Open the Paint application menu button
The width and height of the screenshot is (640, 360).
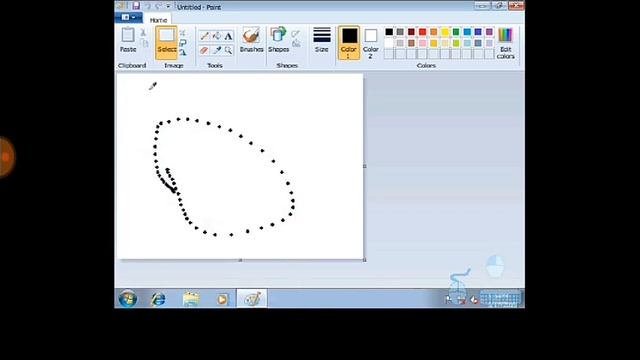coord(129,18)
